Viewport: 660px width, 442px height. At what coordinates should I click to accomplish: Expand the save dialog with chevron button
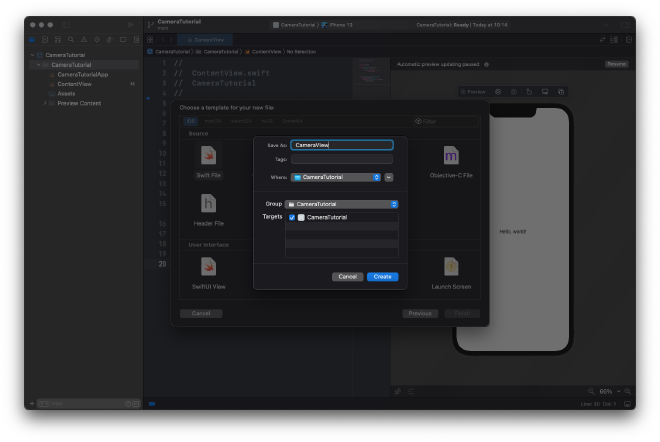click(x=388, y=177)
